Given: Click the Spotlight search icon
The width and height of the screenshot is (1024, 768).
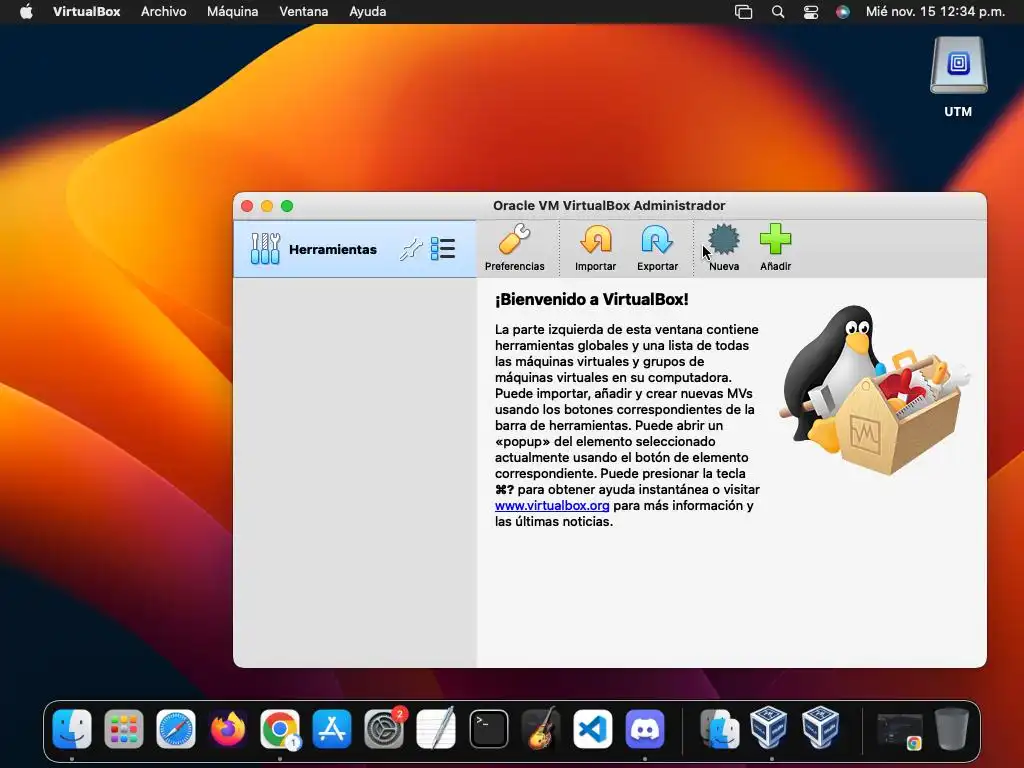Looking at the screenshot, I should [x=778, y=12].
